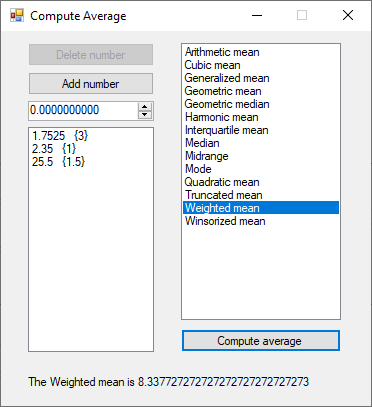The width and height of the screenshot is (372, 407).
Task: Click the Compute Average app icon
Action: click(17, 15)
